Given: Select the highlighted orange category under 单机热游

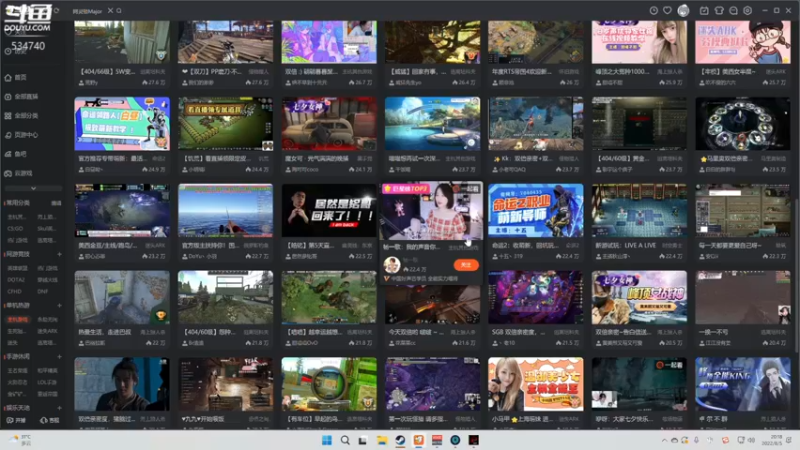Looking at the screenshot, I should (x=18, y=320).
